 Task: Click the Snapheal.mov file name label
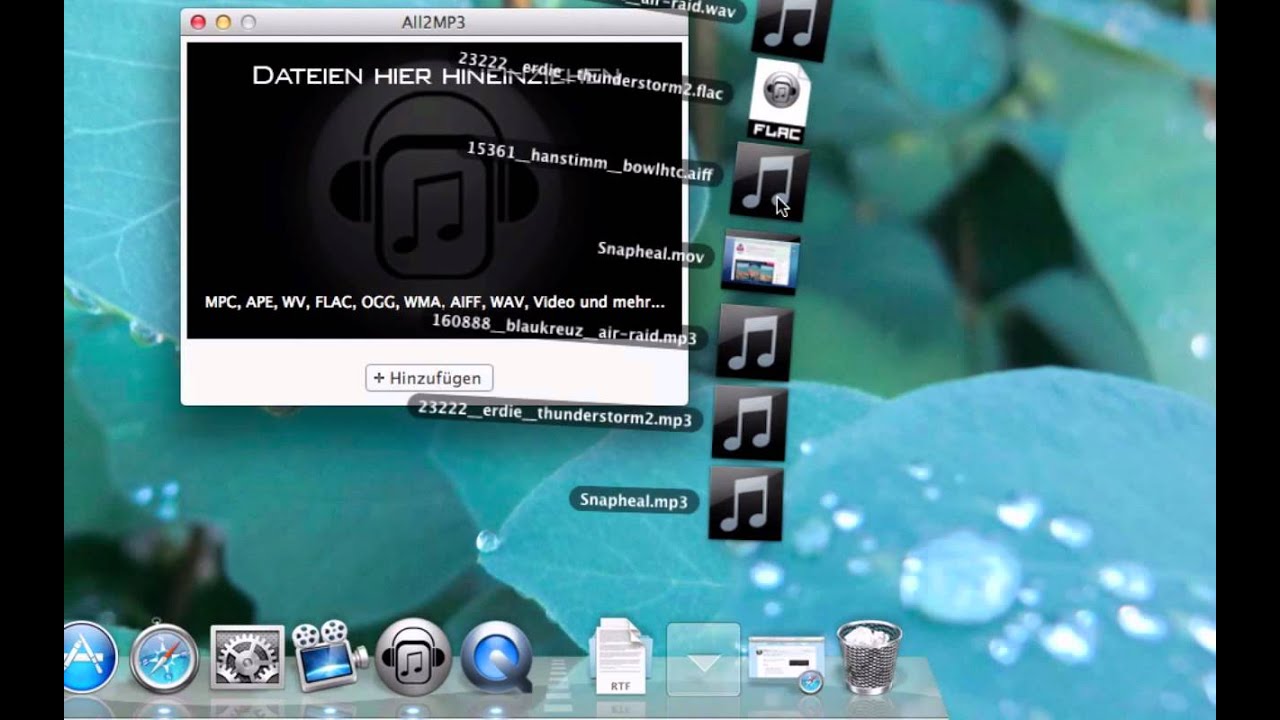point(651,252)
